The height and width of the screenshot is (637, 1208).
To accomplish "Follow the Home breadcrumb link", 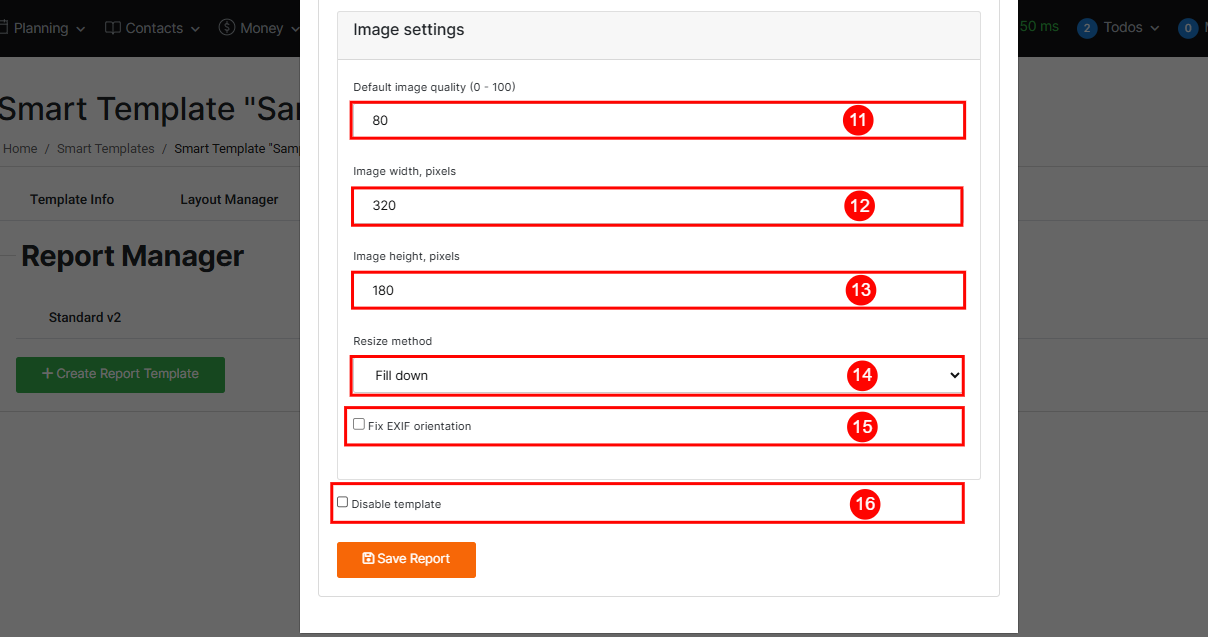I will click(20, 148).
